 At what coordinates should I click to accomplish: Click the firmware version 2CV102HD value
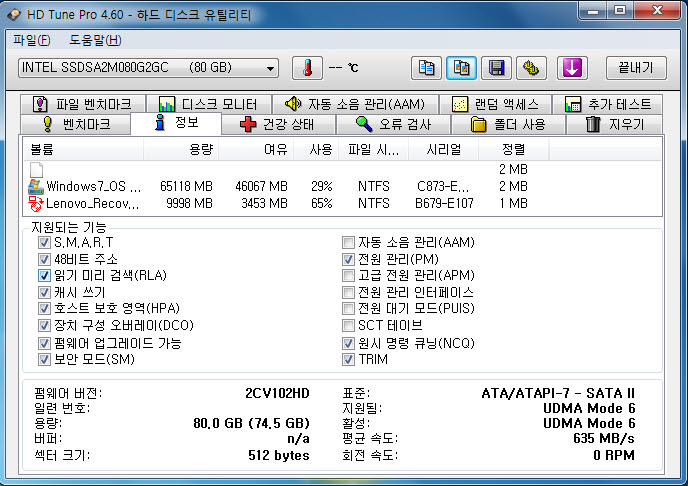pos(277,393)
